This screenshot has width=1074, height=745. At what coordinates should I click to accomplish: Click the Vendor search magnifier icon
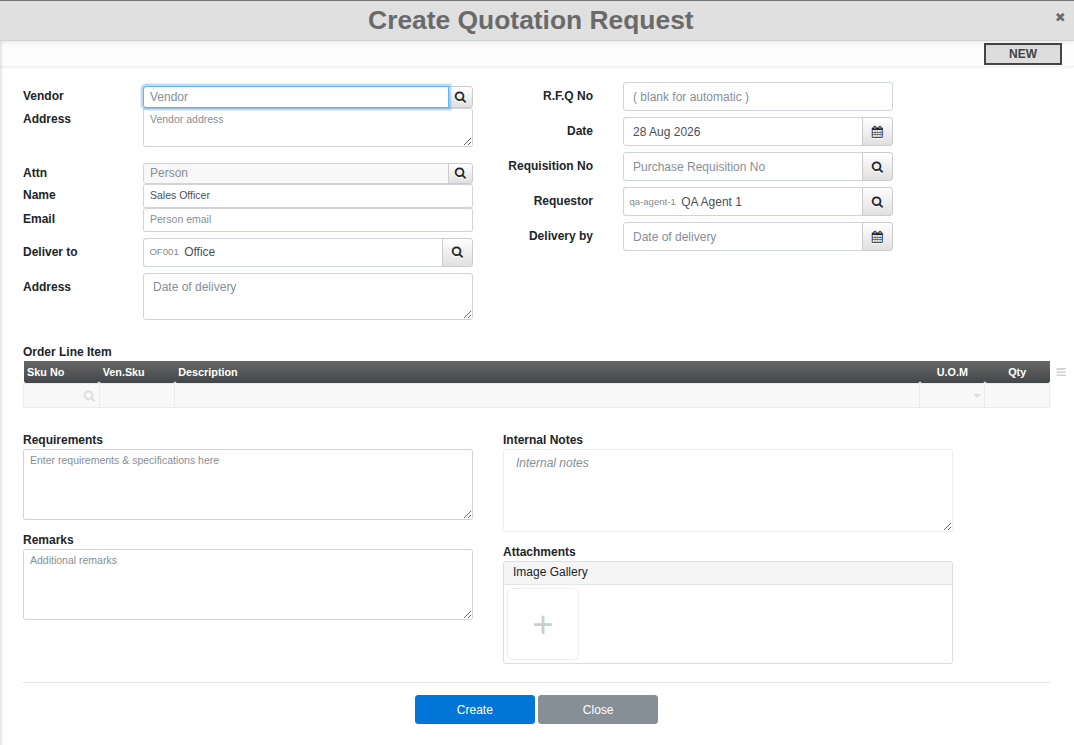tap(461, 97)
